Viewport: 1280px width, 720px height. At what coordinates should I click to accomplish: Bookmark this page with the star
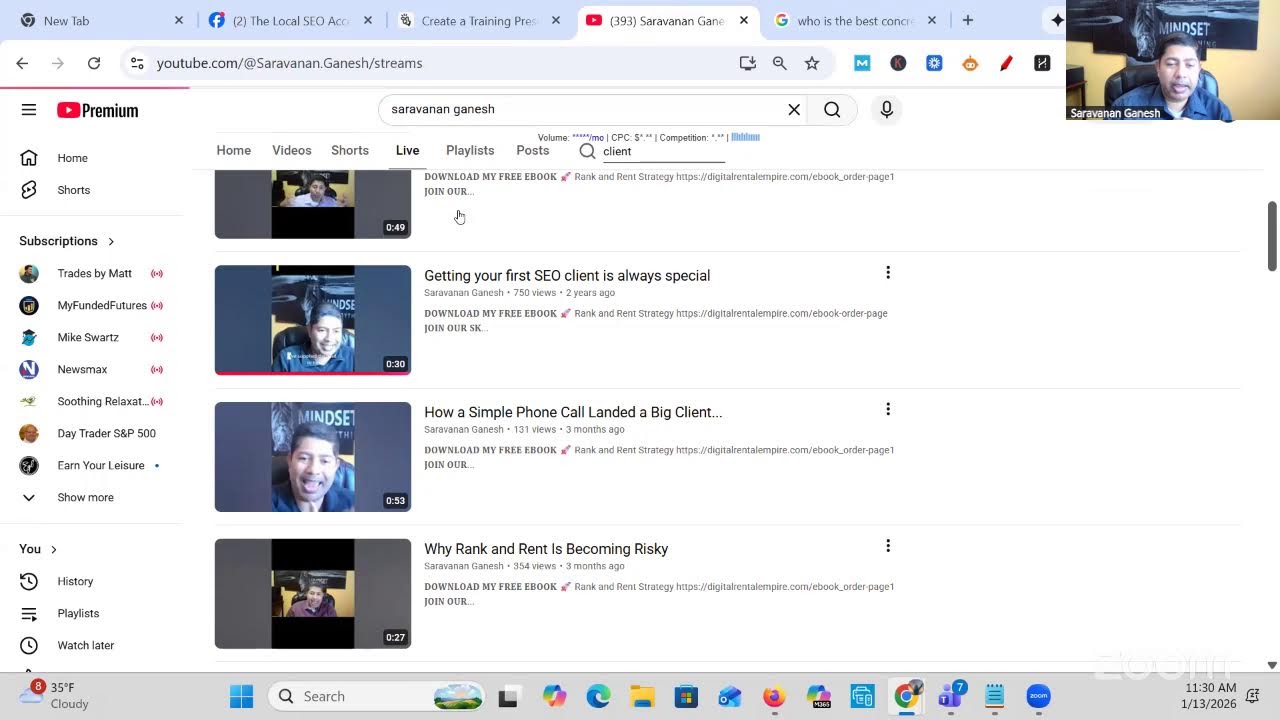812,63
